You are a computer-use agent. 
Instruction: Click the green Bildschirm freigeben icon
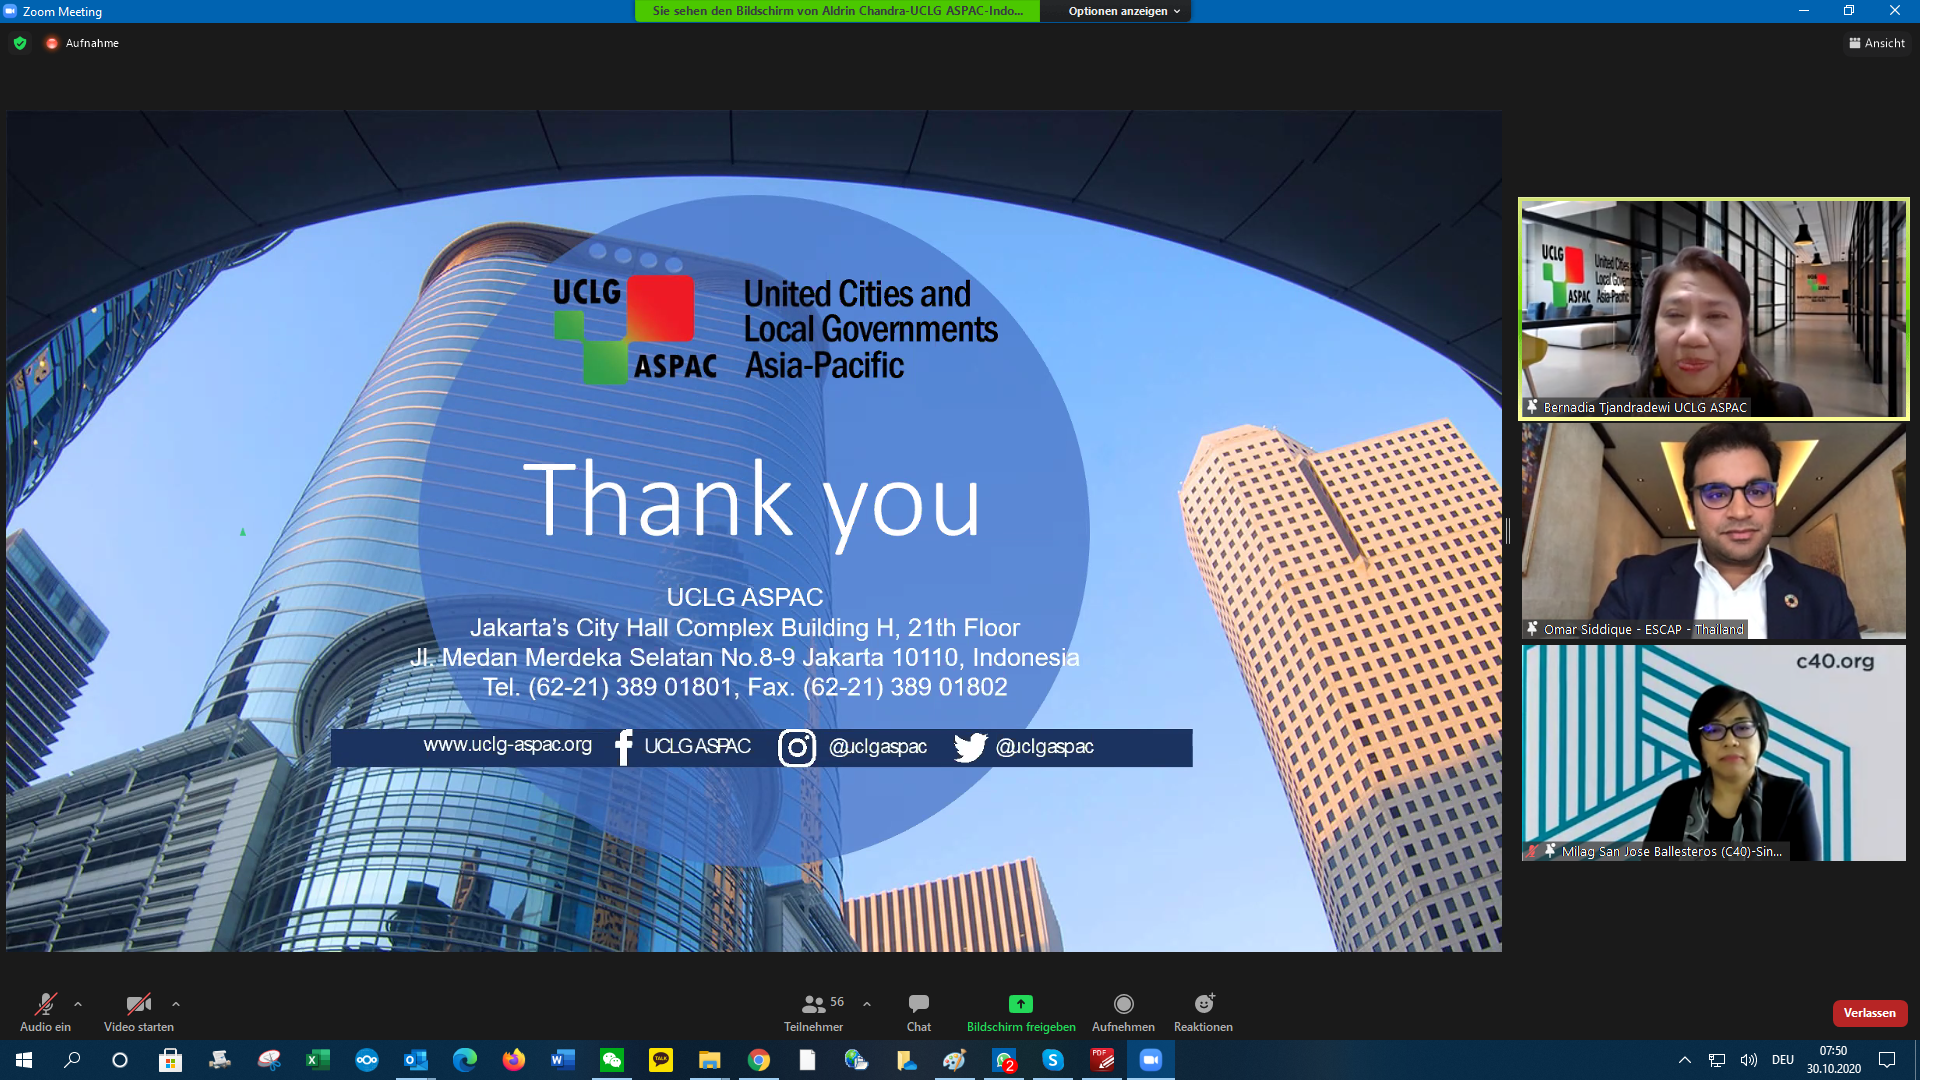(1020, 1004)
